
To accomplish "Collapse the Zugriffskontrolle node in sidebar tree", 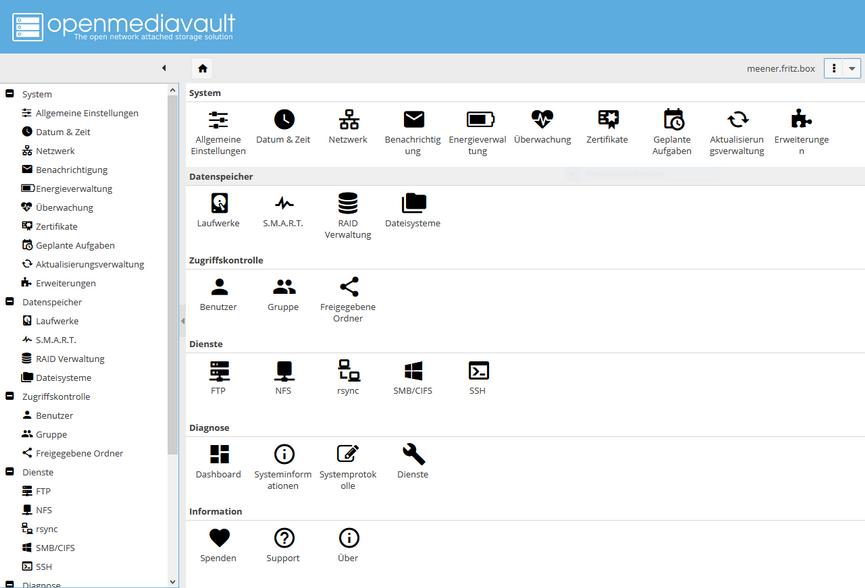I will tap(9, 396).
